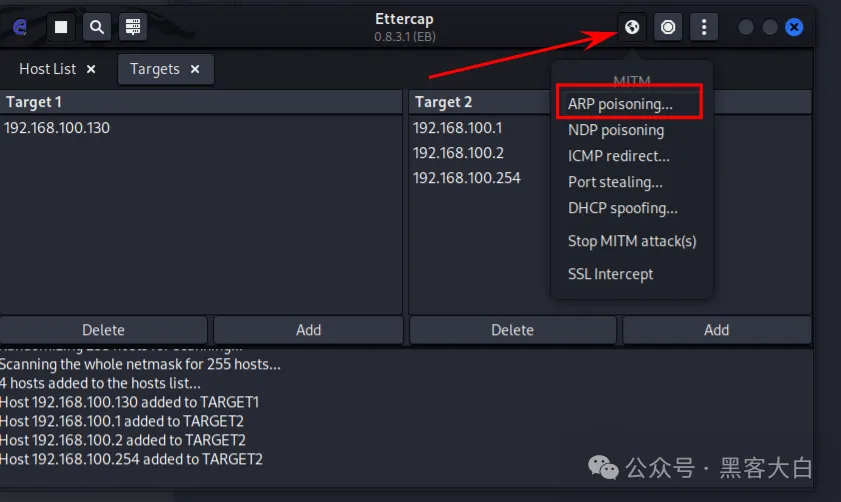Choose NDP poisoning from the MITM menu
The width and height of the screenshot is (841, 502).
[x=616, y=130]
